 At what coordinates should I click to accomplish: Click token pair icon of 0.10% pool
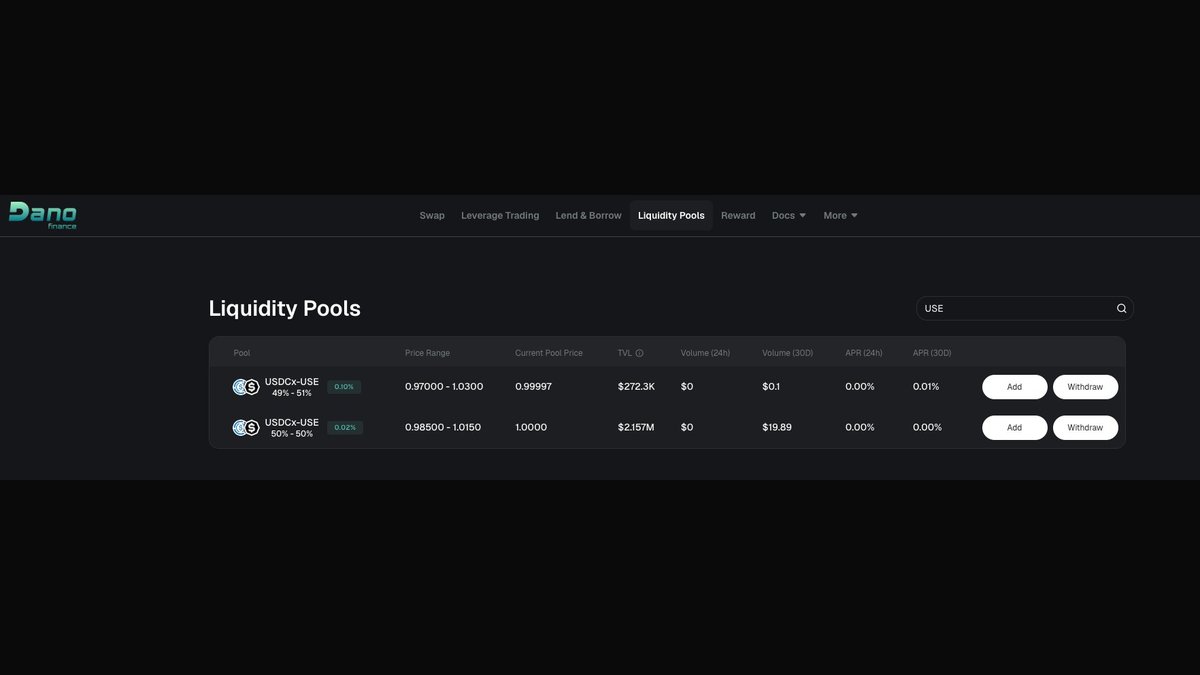pos(246,387)
